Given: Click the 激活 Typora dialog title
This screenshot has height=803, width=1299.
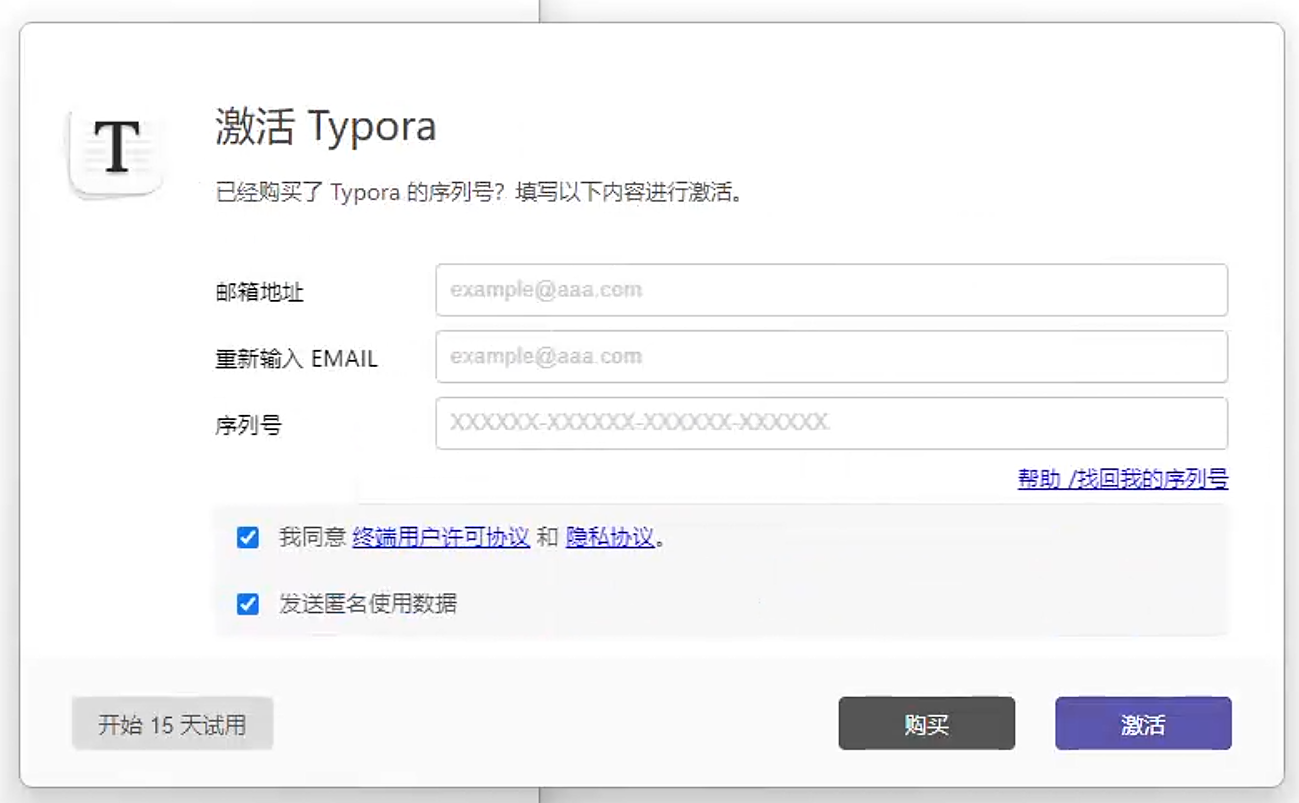Looking at the screenshot, I should 324,127.
